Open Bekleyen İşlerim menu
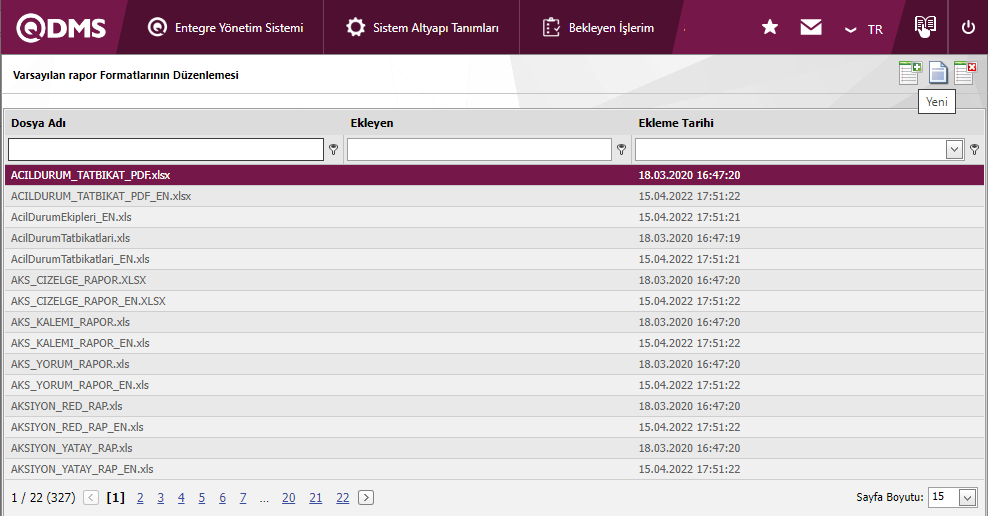 pyautogui.click(x=598, y=28)
